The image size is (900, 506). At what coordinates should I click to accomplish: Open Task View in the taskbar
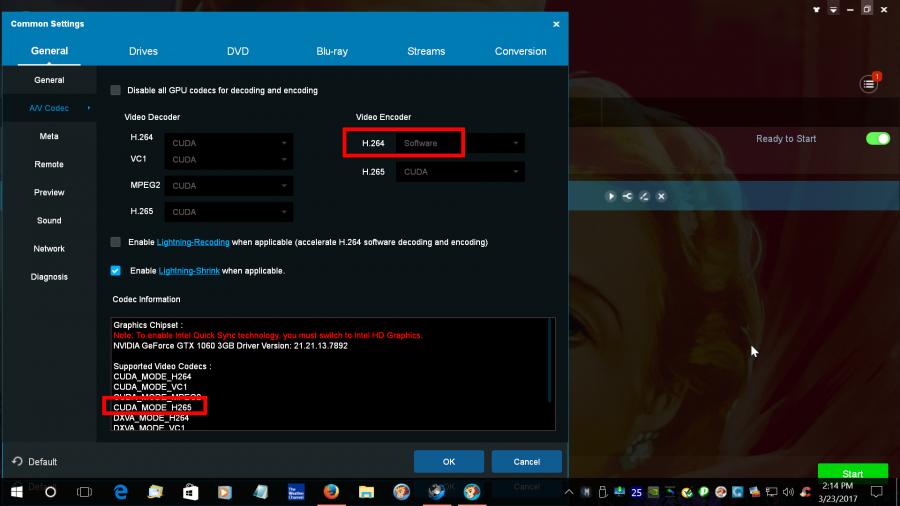pyautogui.click(x=84, y=492)
